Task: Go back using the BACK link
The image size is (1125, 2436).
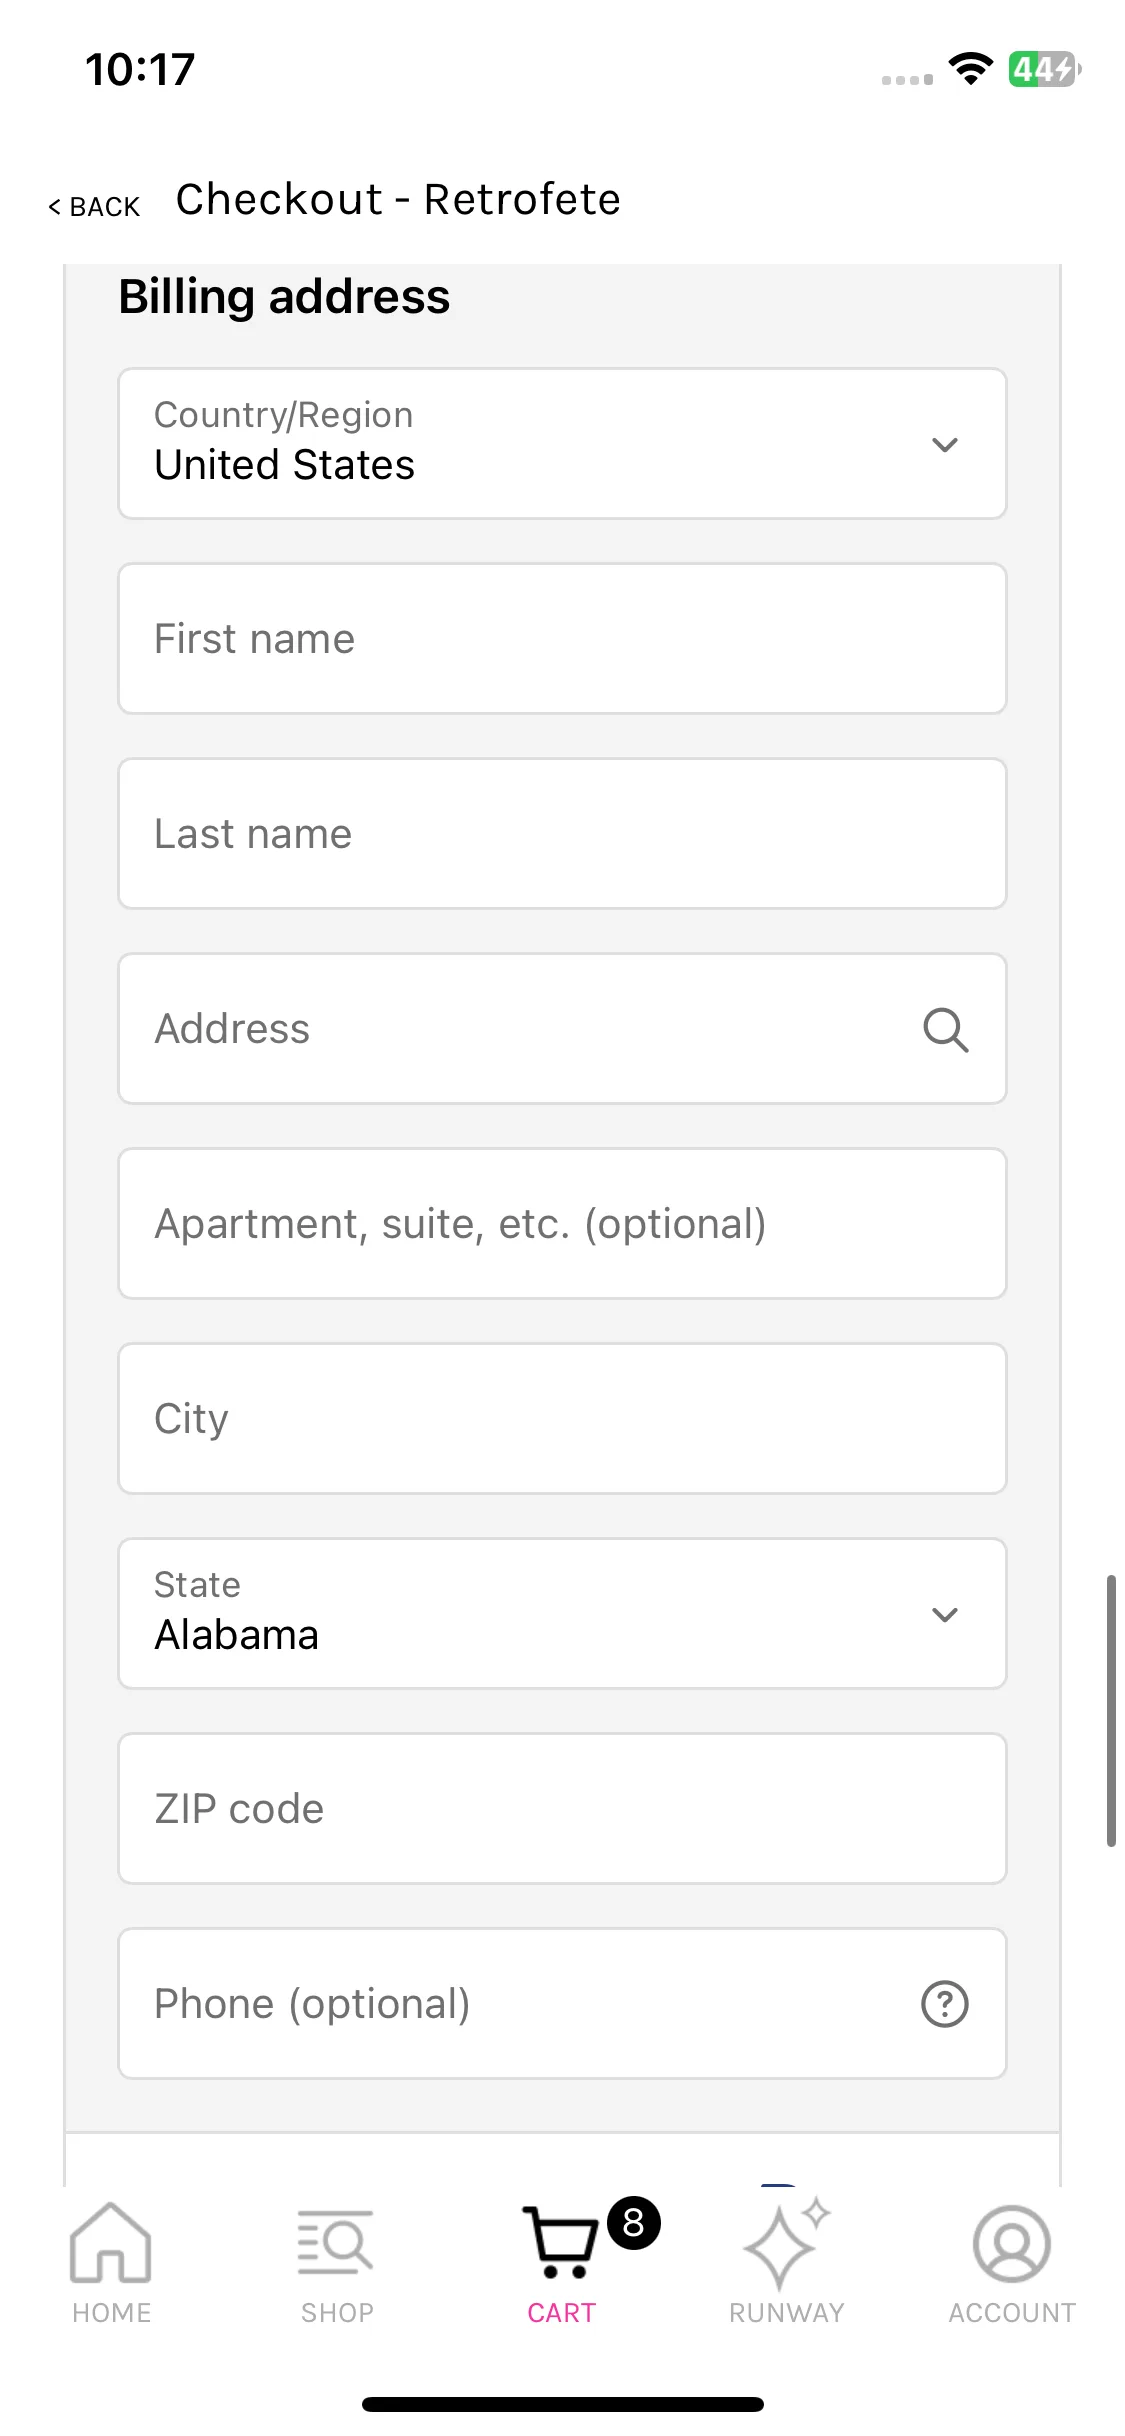Action: click(x=94, y=206)
